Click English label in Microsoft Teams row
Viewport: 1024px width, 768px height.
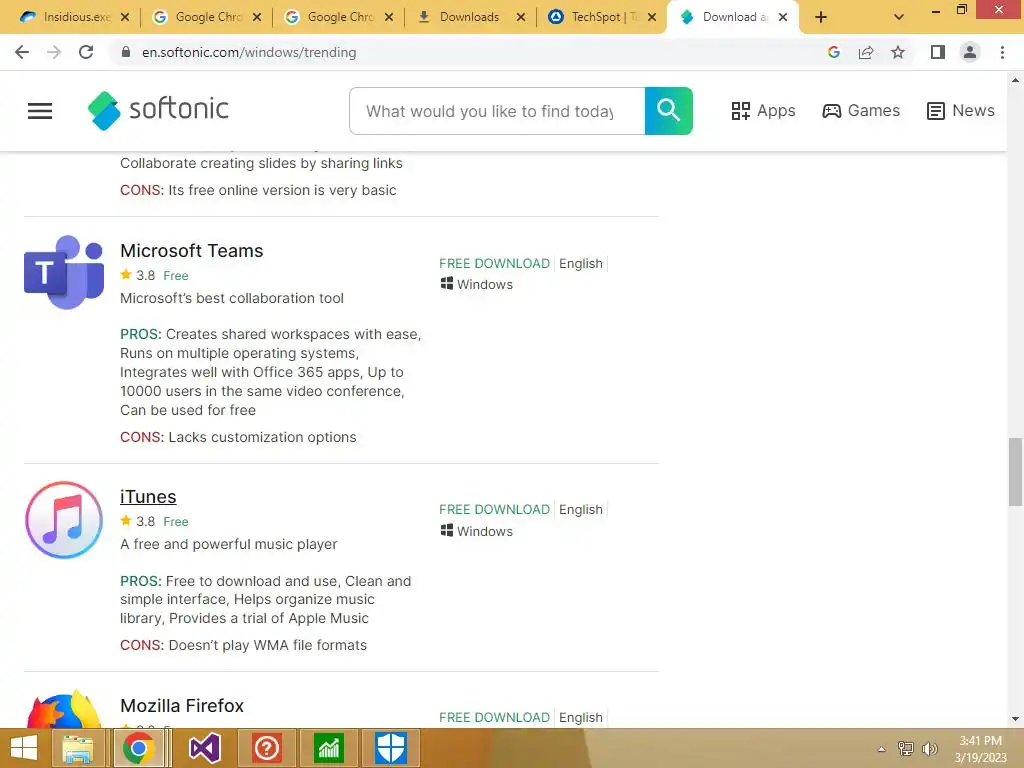point(581,263)
